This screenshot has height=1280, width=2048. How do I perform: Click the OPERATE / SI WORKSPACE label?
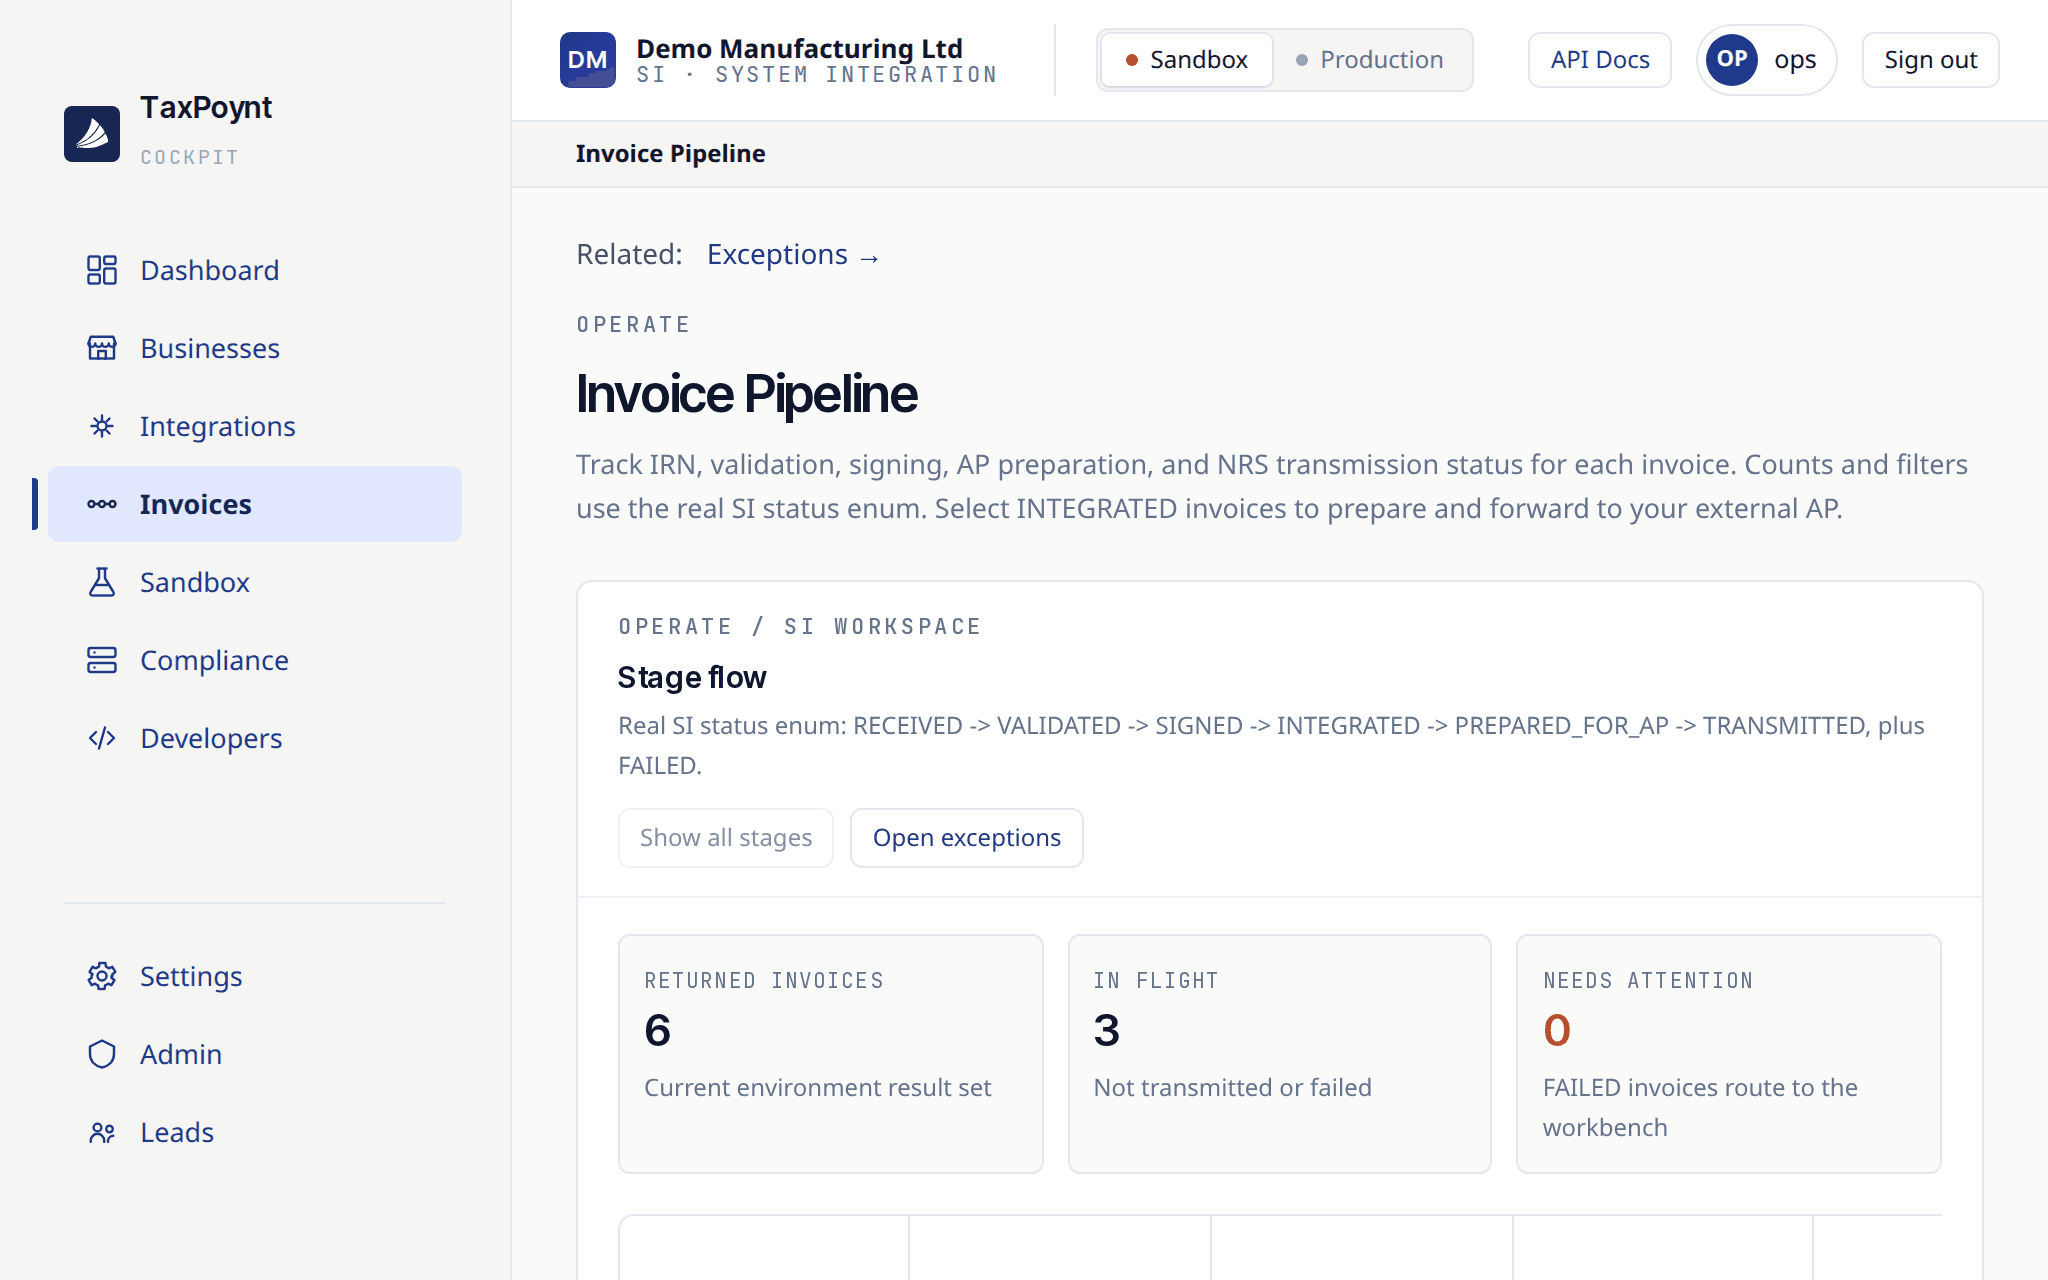click(800, 627)
